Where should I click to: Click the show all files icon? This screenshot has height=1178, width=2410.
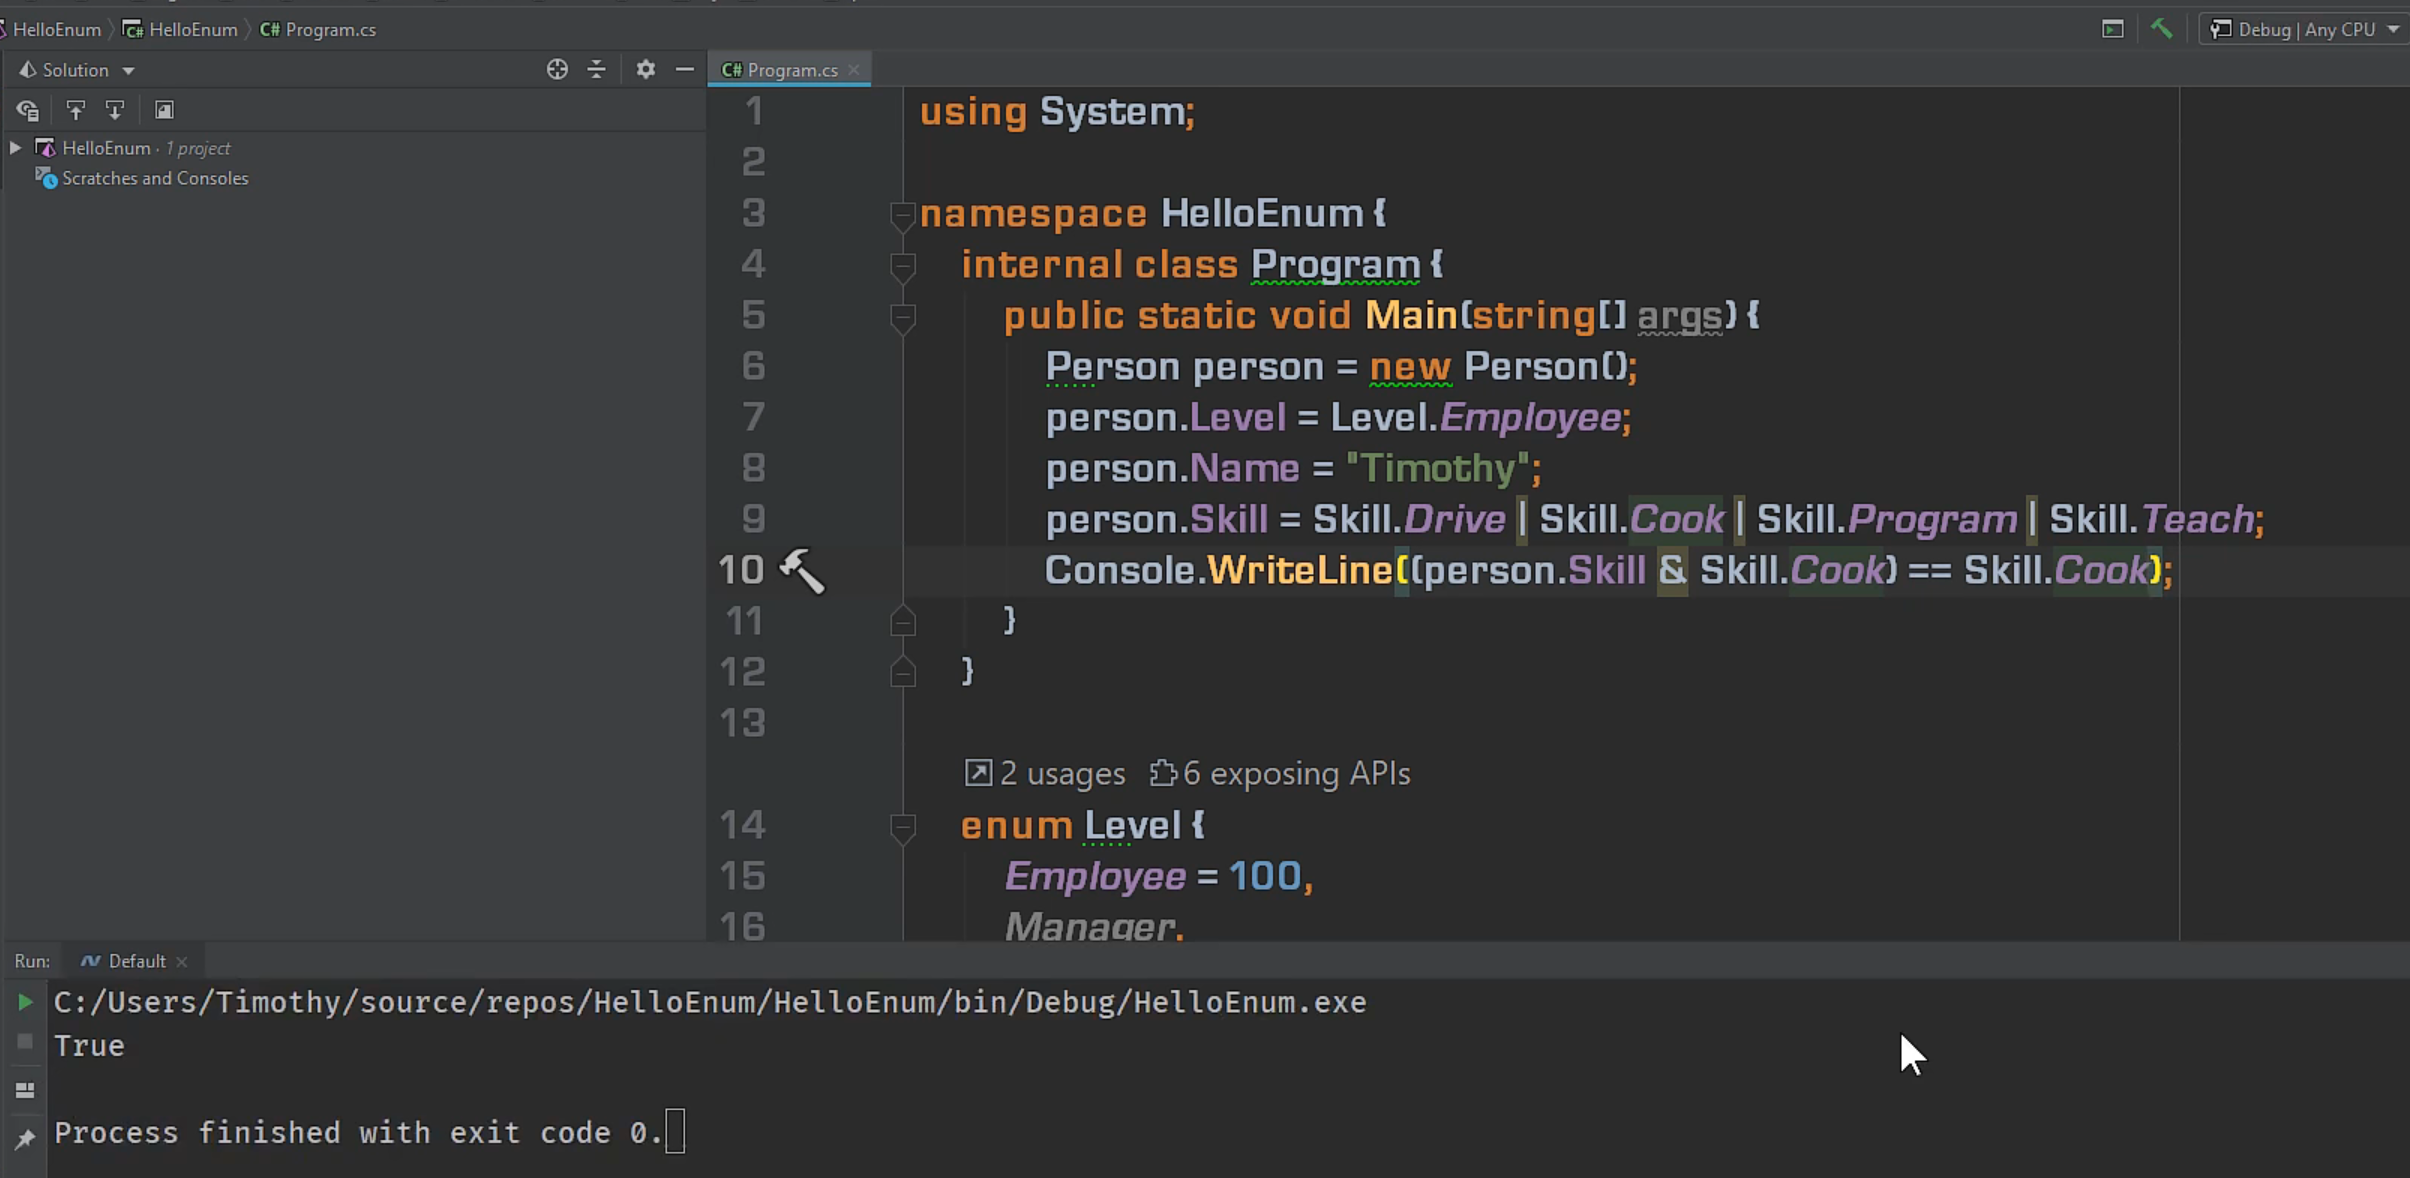coord(27,110)
